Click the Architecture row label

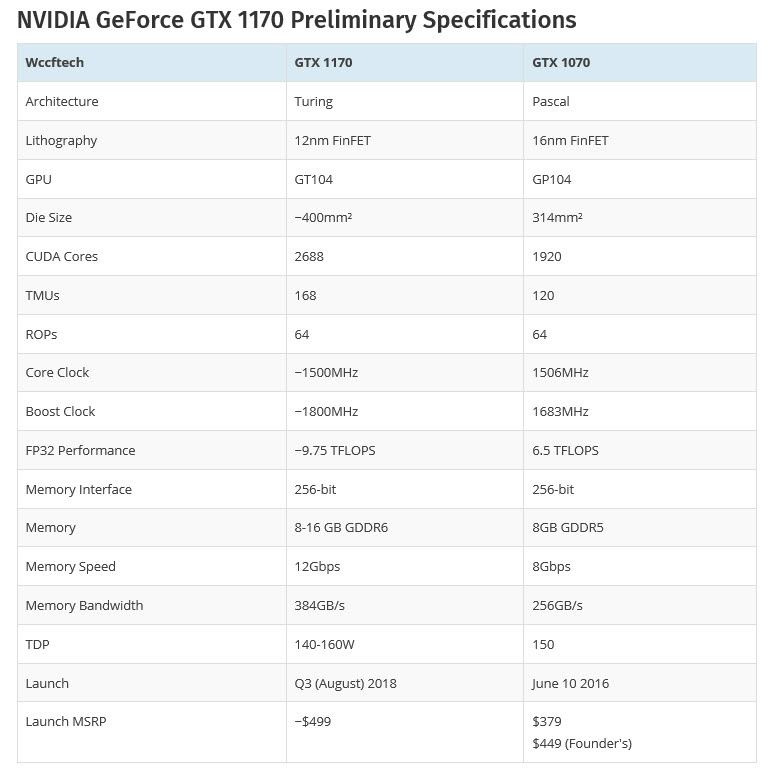click(62, 101)
